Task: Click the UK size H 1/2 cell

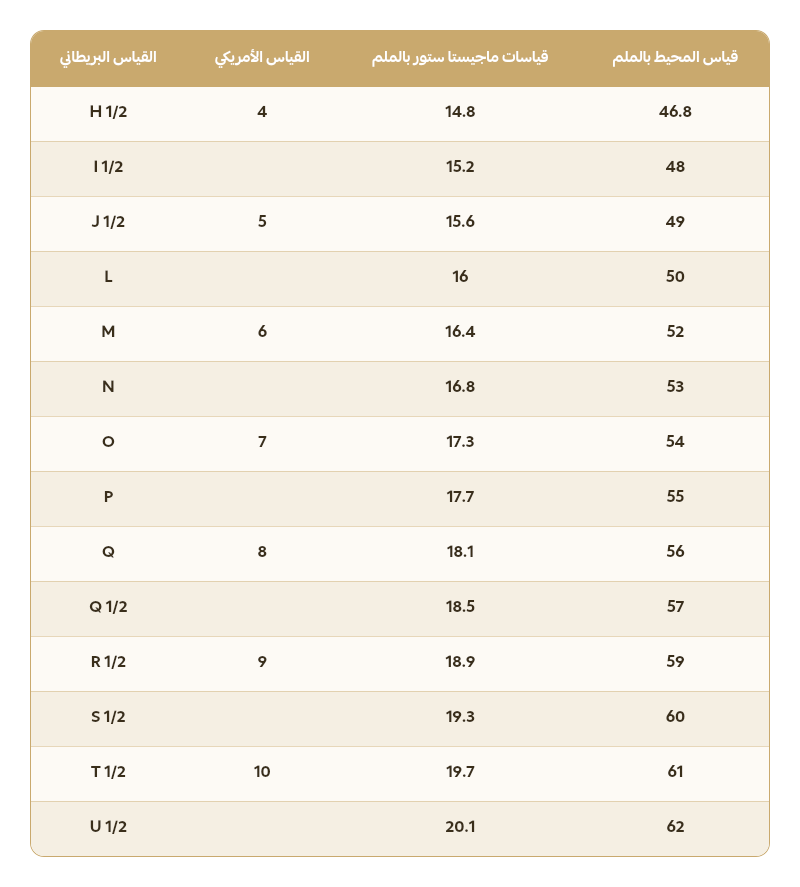Action: pos(108,112)
